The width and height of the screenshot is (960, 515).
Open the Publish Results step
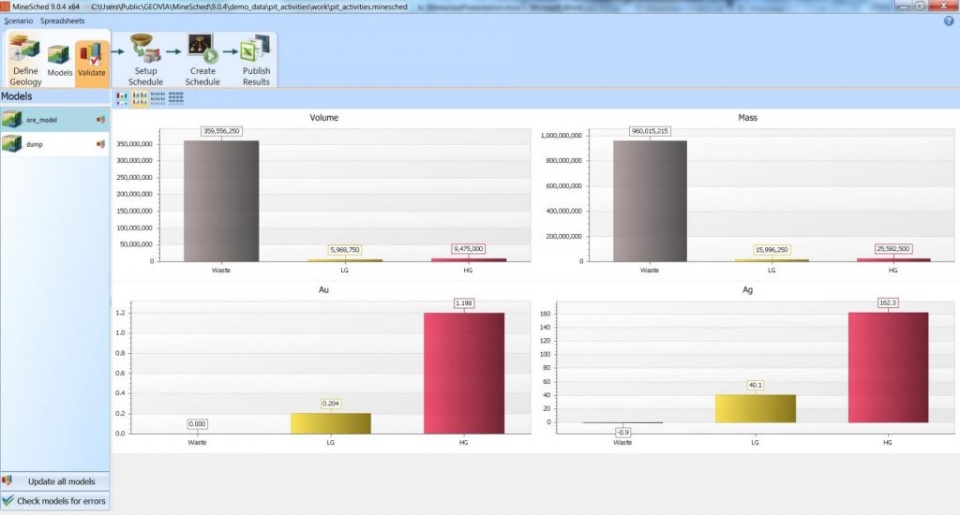pyautogui.click(x=256, y=60)
